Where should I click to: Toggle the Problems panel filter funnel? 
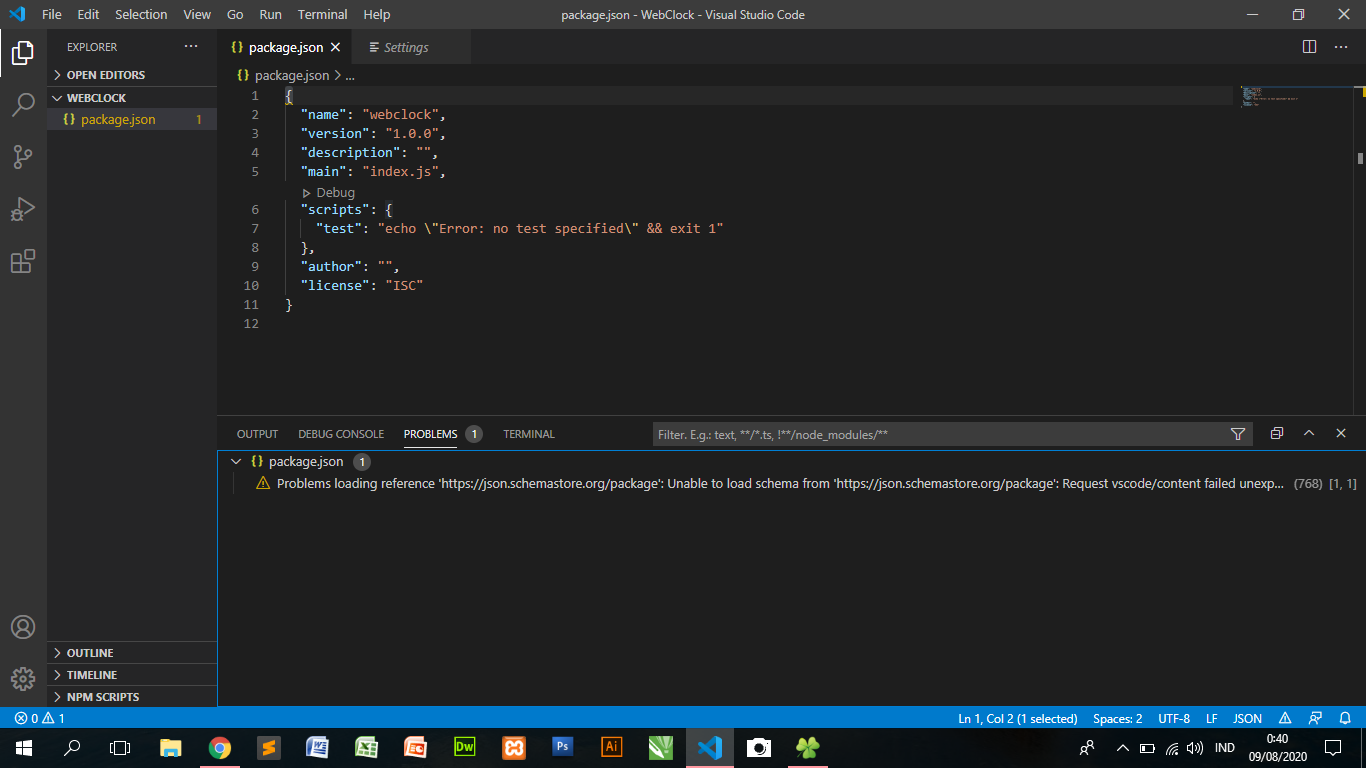coord(1238,433)
